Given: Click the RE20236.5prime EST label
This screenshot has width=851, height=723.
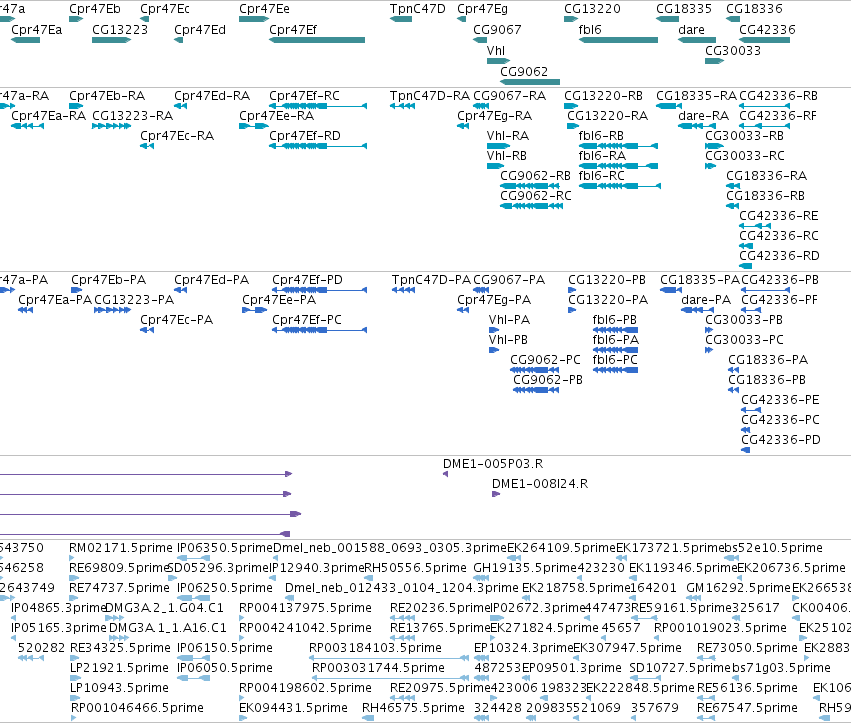Looking at the screenshot, I should [440, 608].
